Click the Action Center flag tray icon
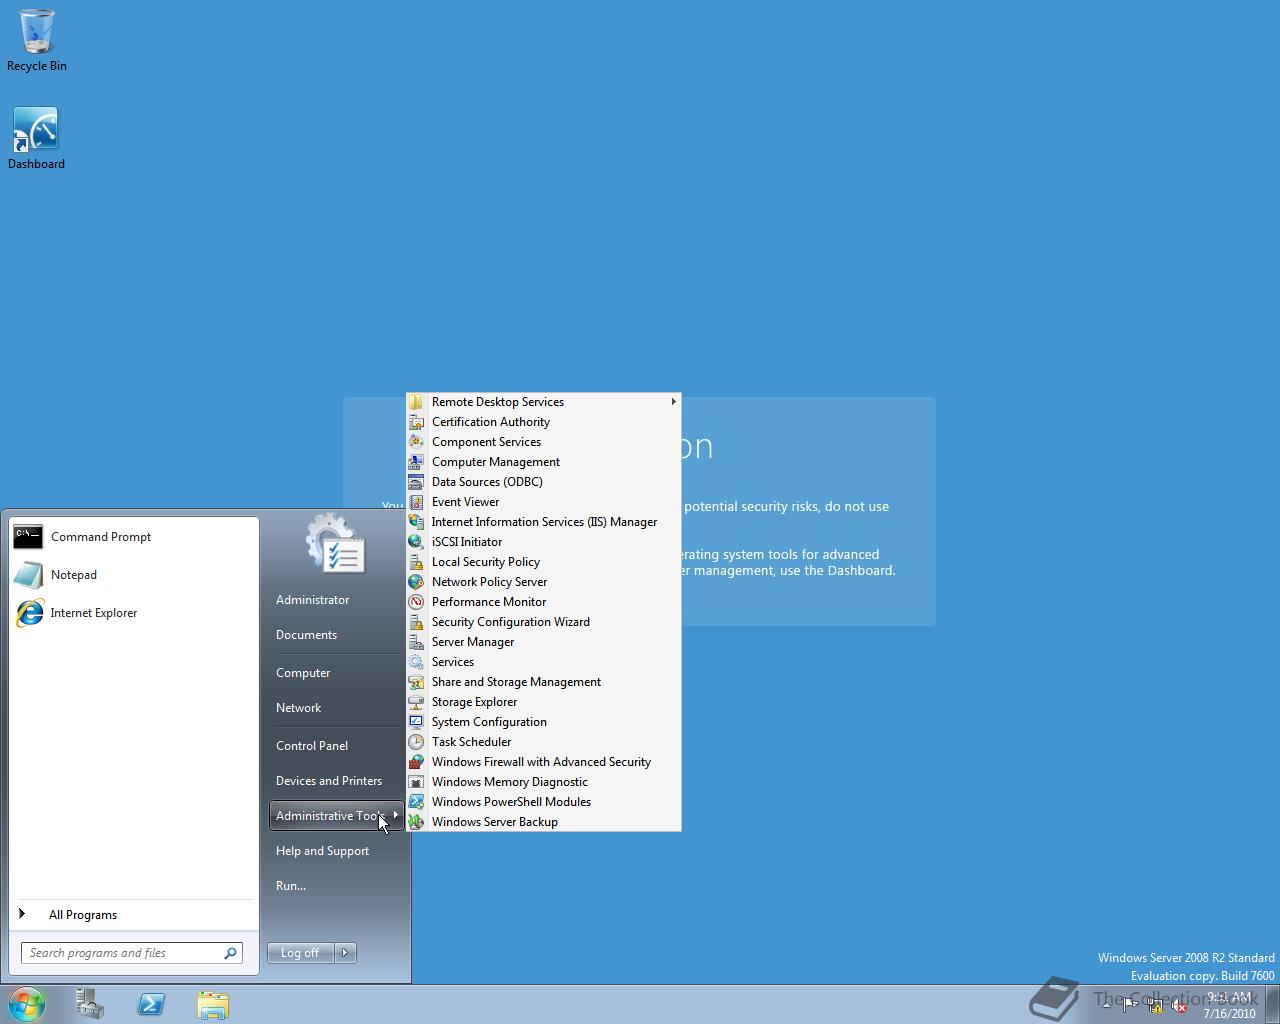The image size is (1280, 1024). click(x=1130, y=1006)
